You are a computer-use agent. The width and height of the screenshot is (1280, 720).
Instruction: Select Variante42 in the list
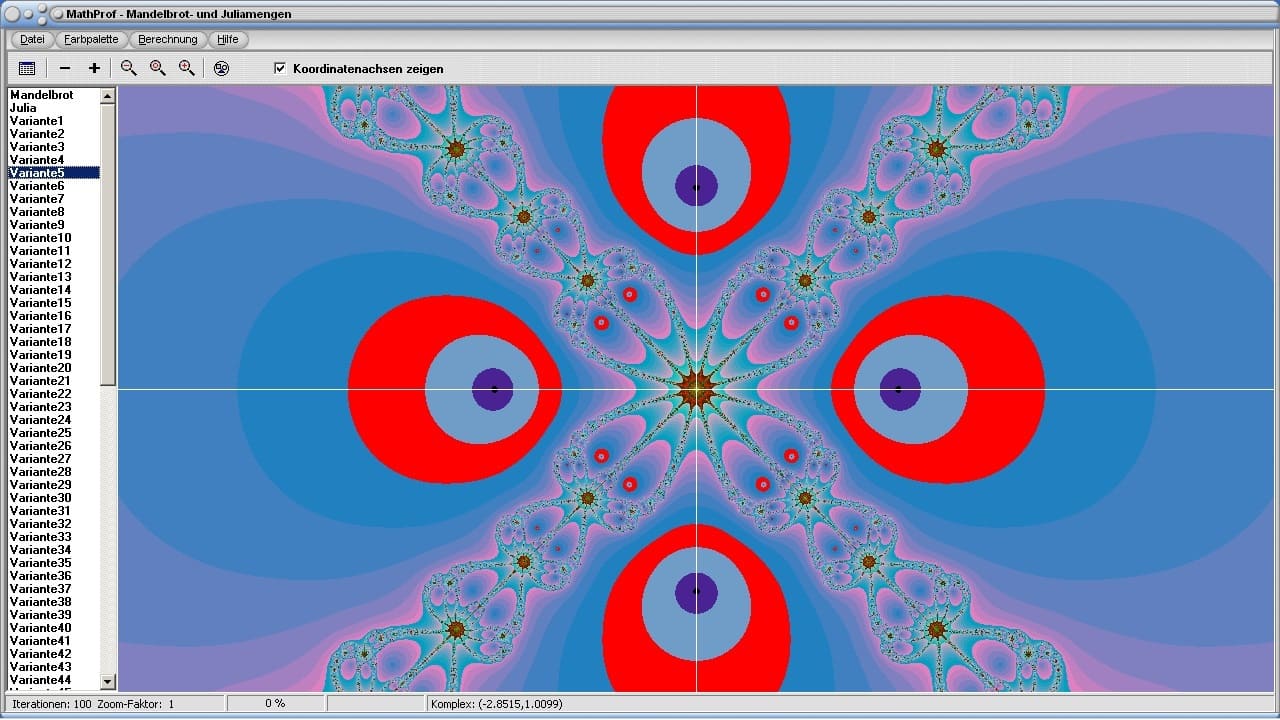tap(40, 654)
